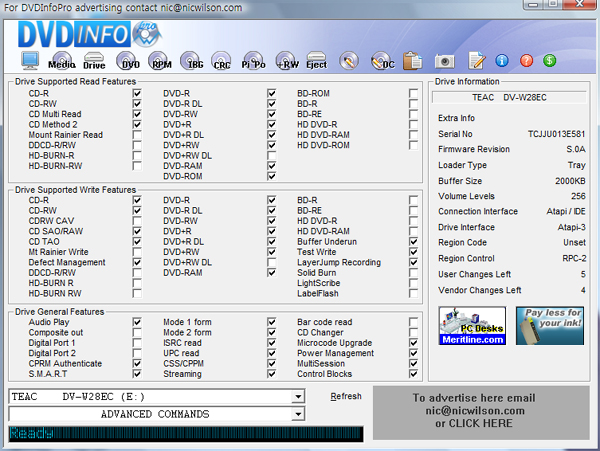Screen dimensions: 600x451
Task: Toggle CDRW CAV write checkbox
Action: tap(137, 221)
